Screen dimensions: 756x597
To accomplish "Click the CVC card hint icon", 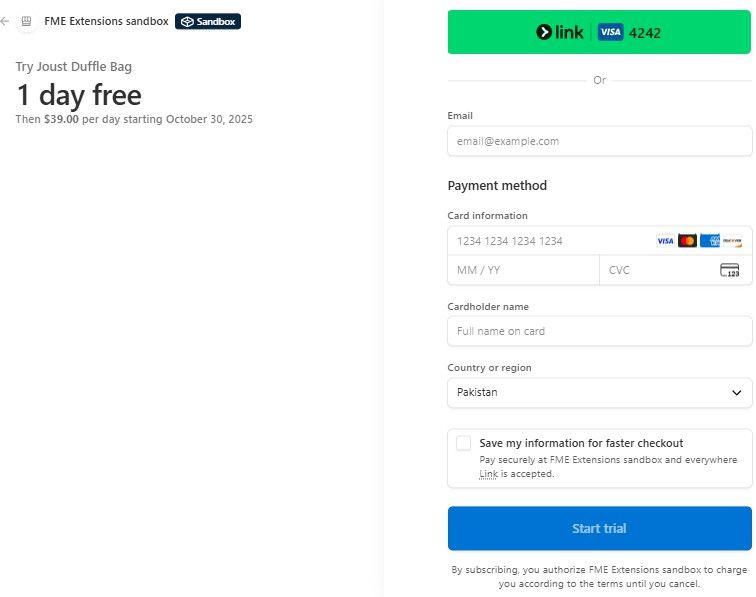I will click(729, 270).
